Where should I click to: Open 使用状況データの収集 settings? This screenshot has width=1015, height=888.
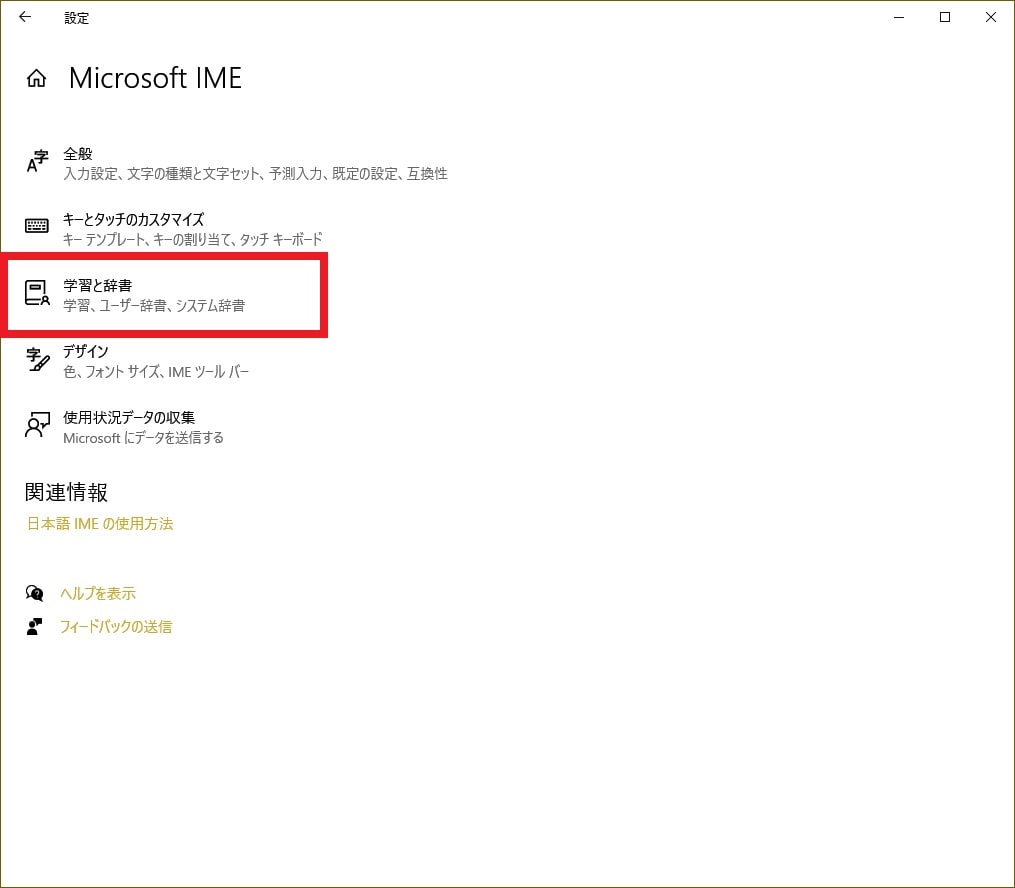click(x=125, y=427)
